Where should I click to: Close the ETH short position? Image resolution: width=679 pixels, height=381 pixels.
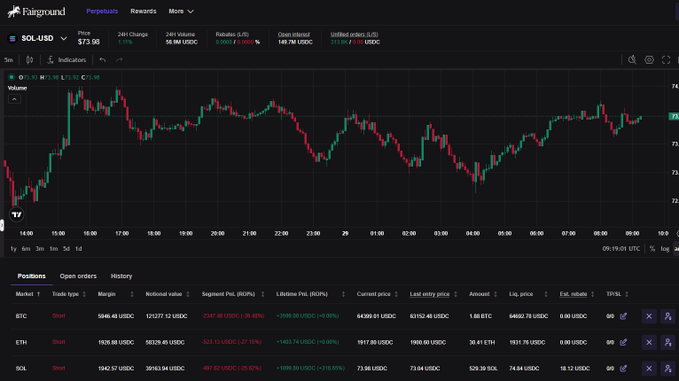(x=649, y=342)
